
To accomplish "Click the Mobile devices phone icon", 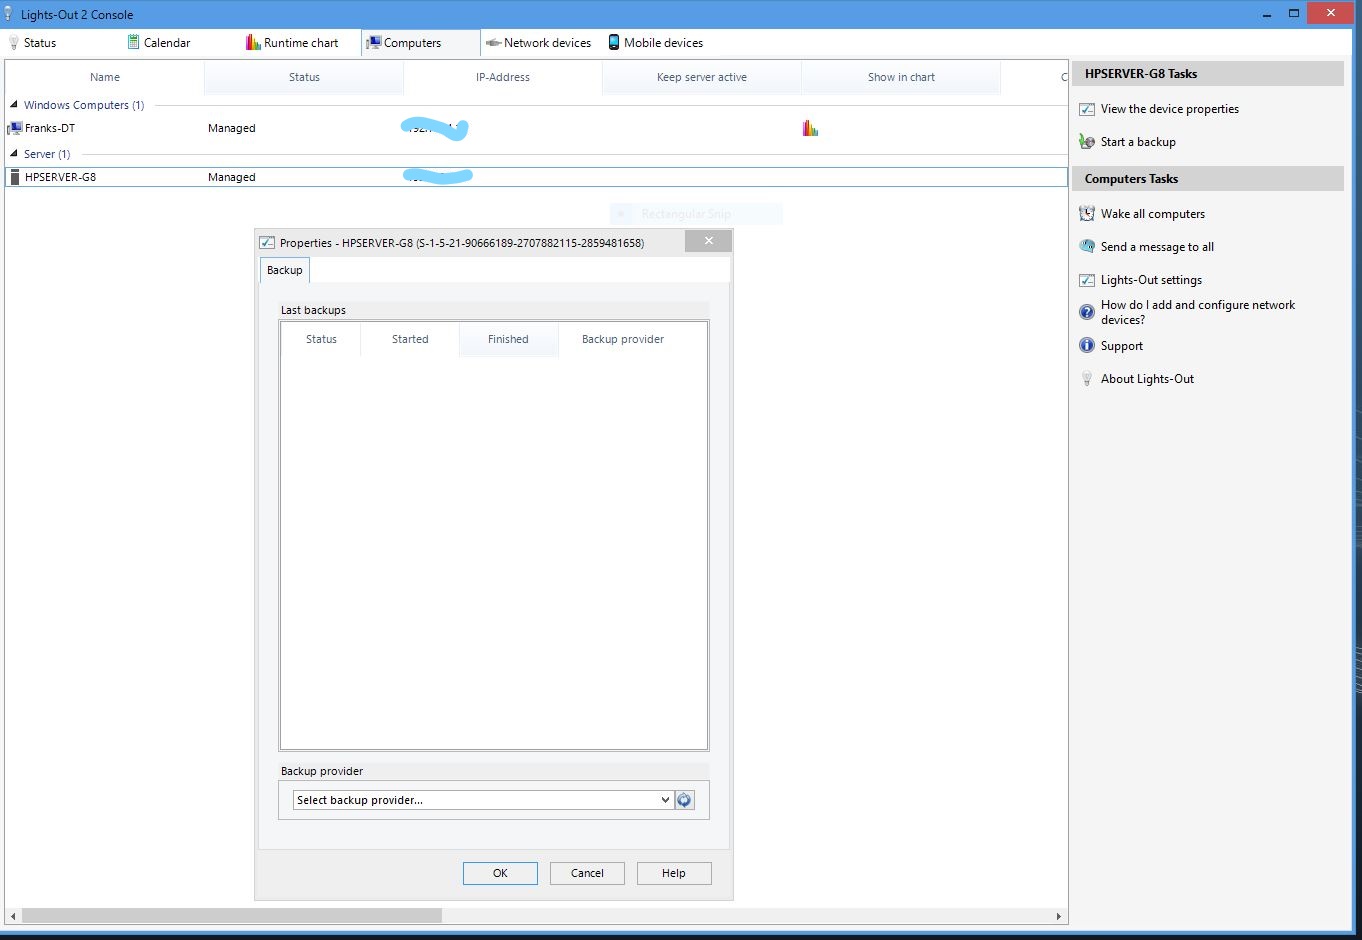I will point(614,43).
